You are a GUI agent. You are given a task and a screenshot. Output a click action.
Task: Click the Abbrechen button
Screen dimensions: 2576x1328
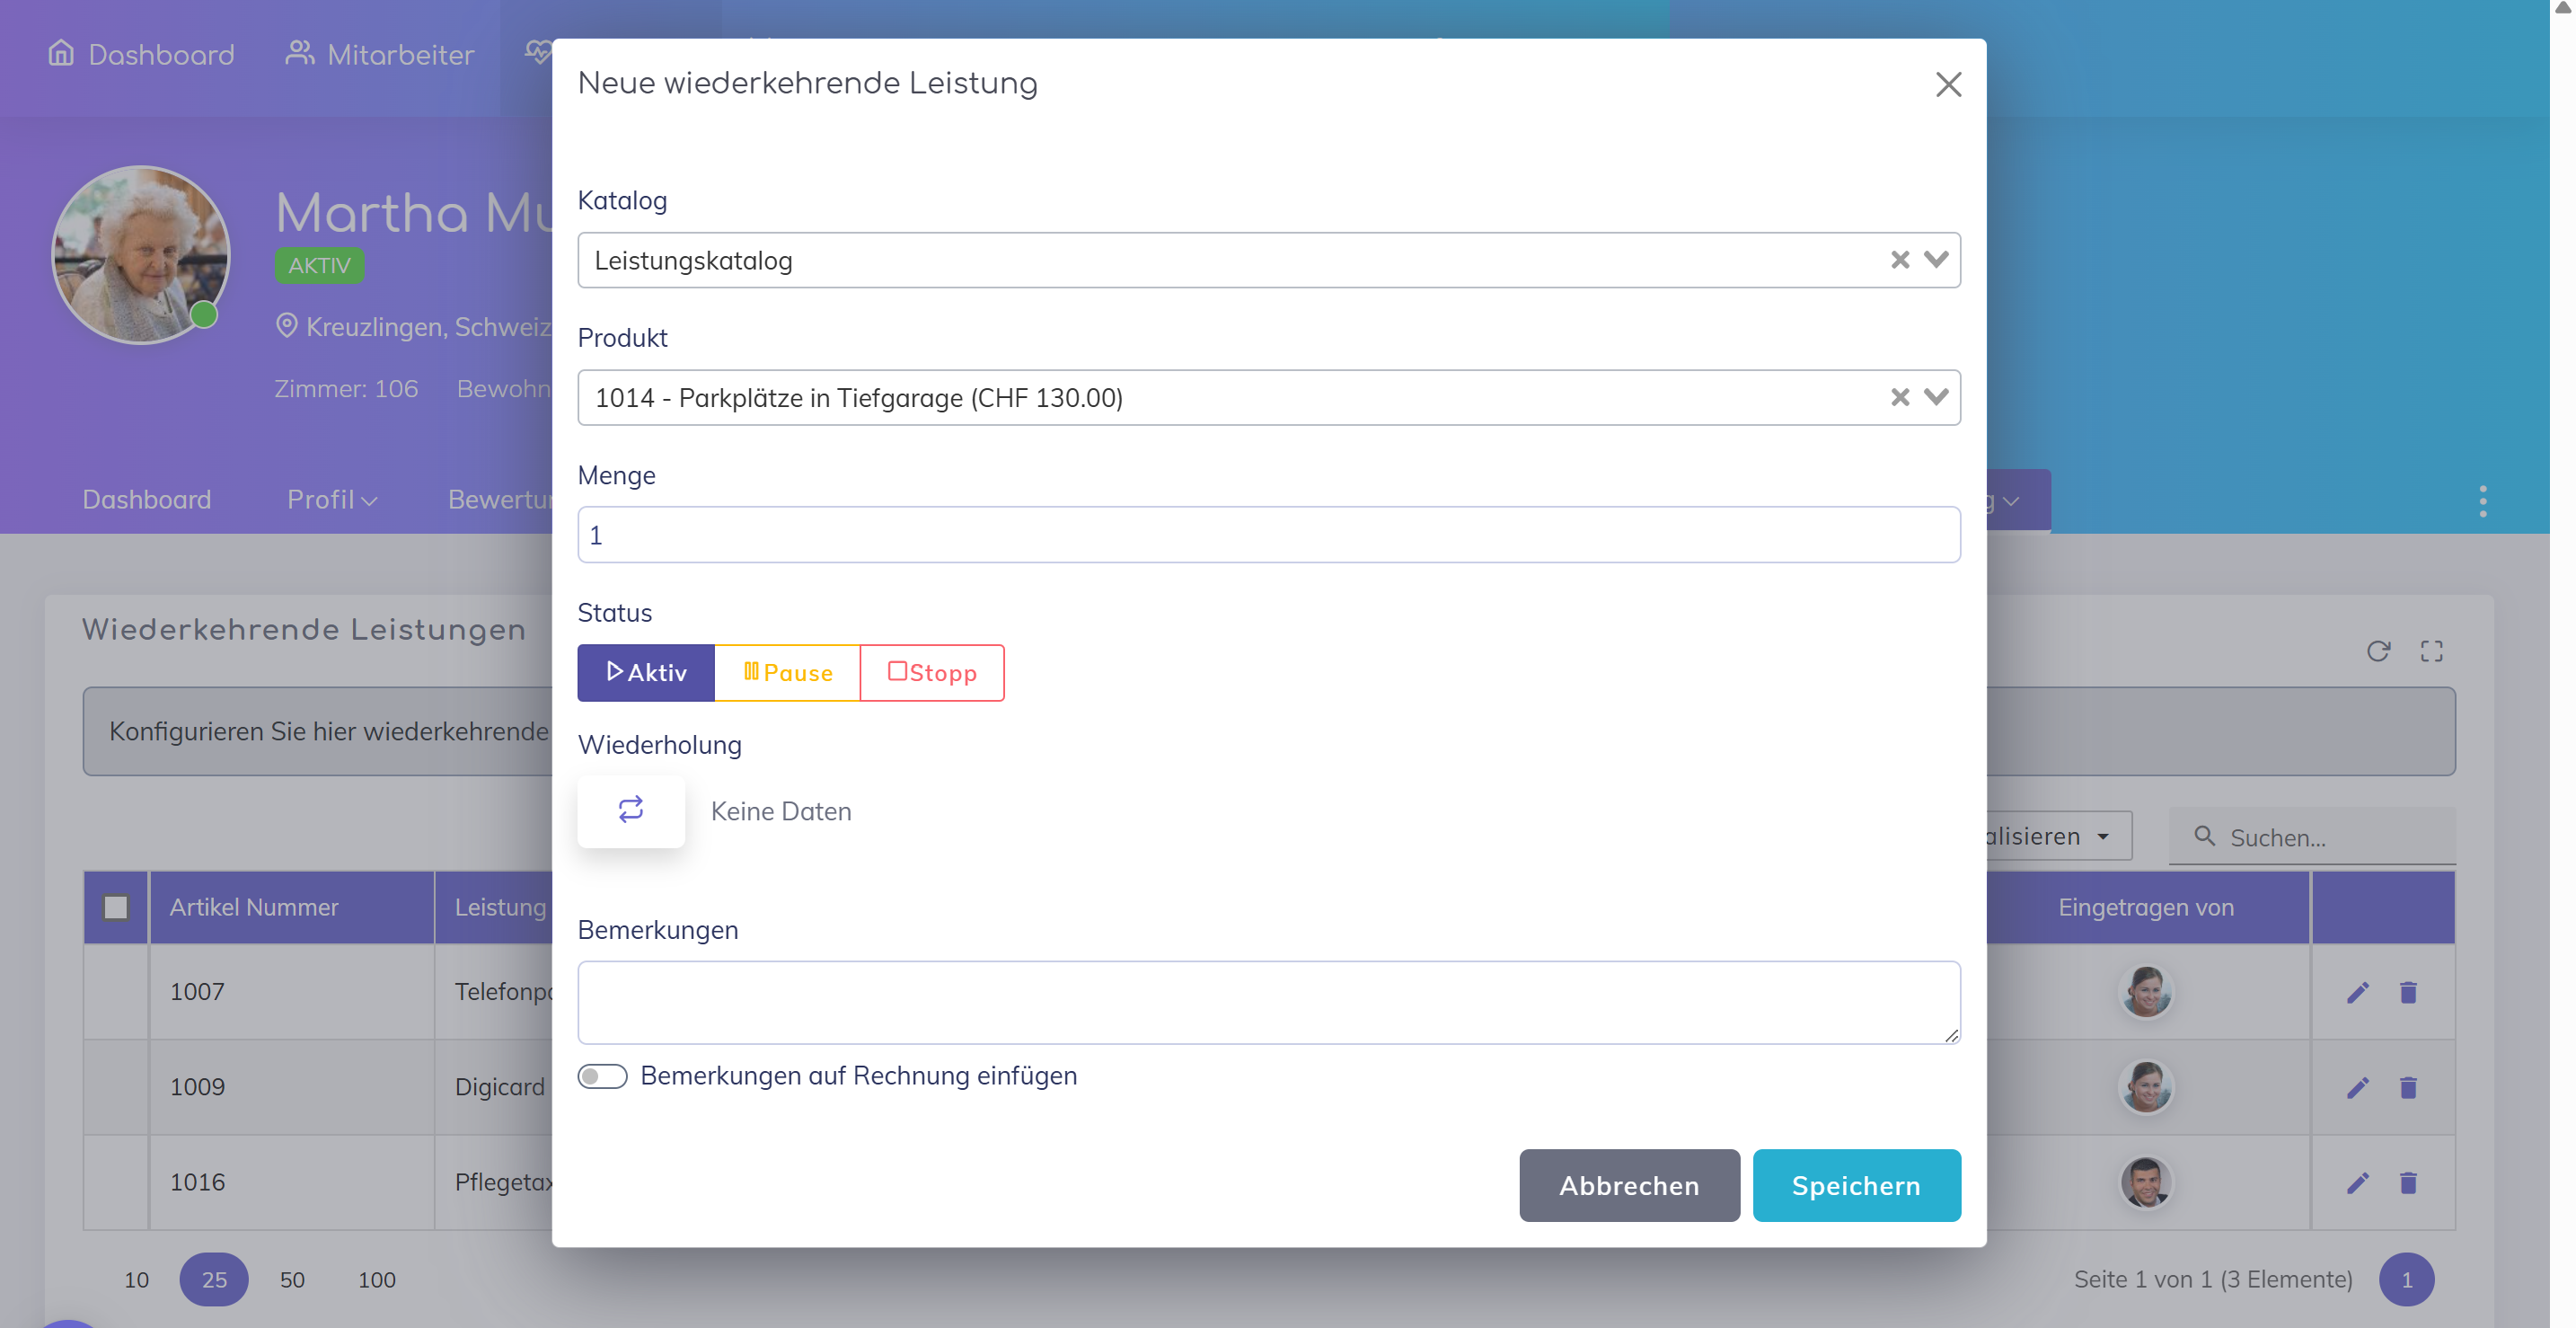point(1628,1185)
